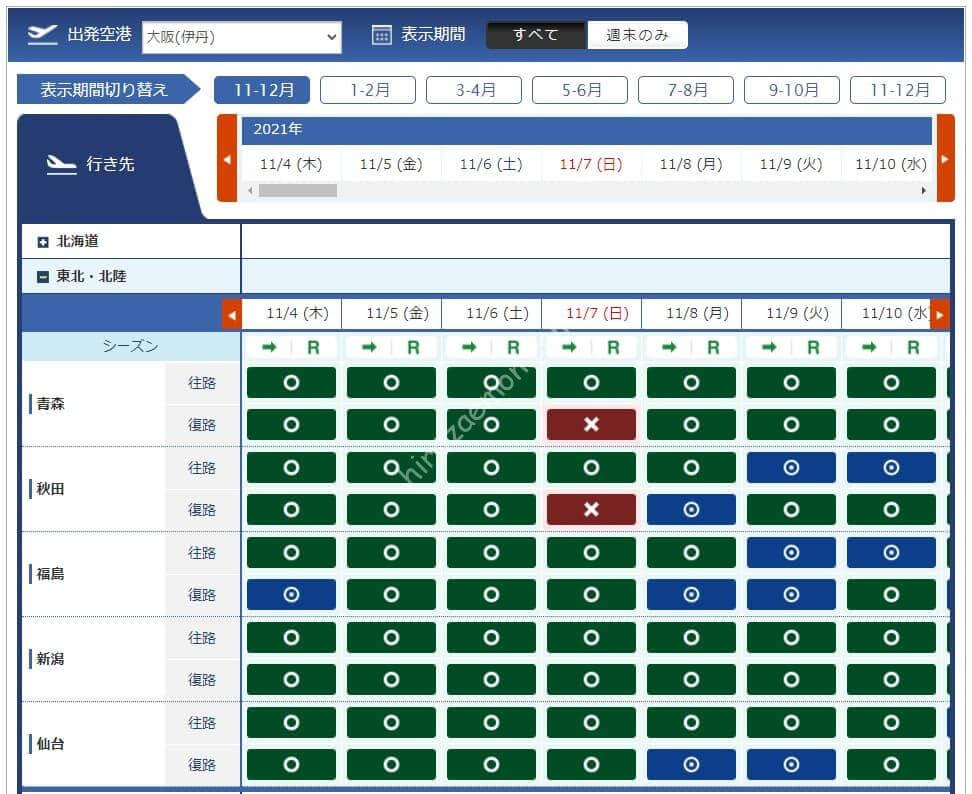
Task: Select 秋田 復路 blue cell on 11/8
Action: tap(691, 509)
